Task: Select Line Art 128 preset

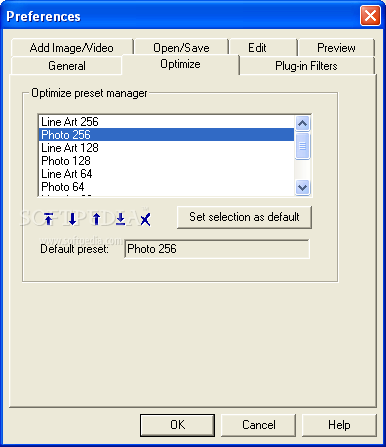Action: 166,148
